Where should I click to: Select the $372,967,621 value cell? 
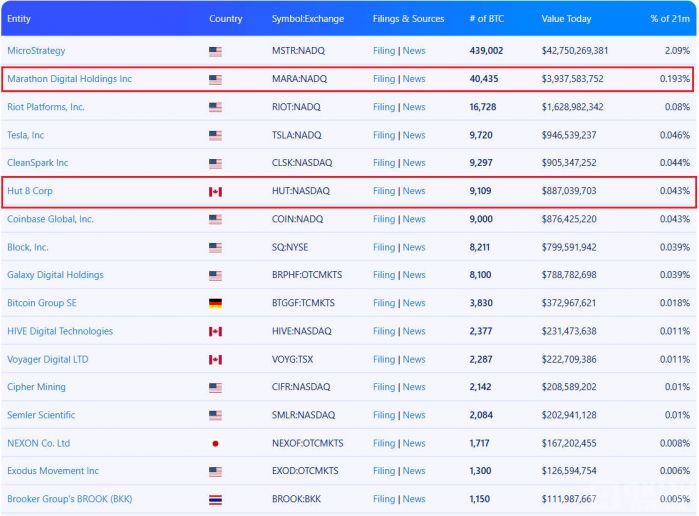tap(569, 303)
